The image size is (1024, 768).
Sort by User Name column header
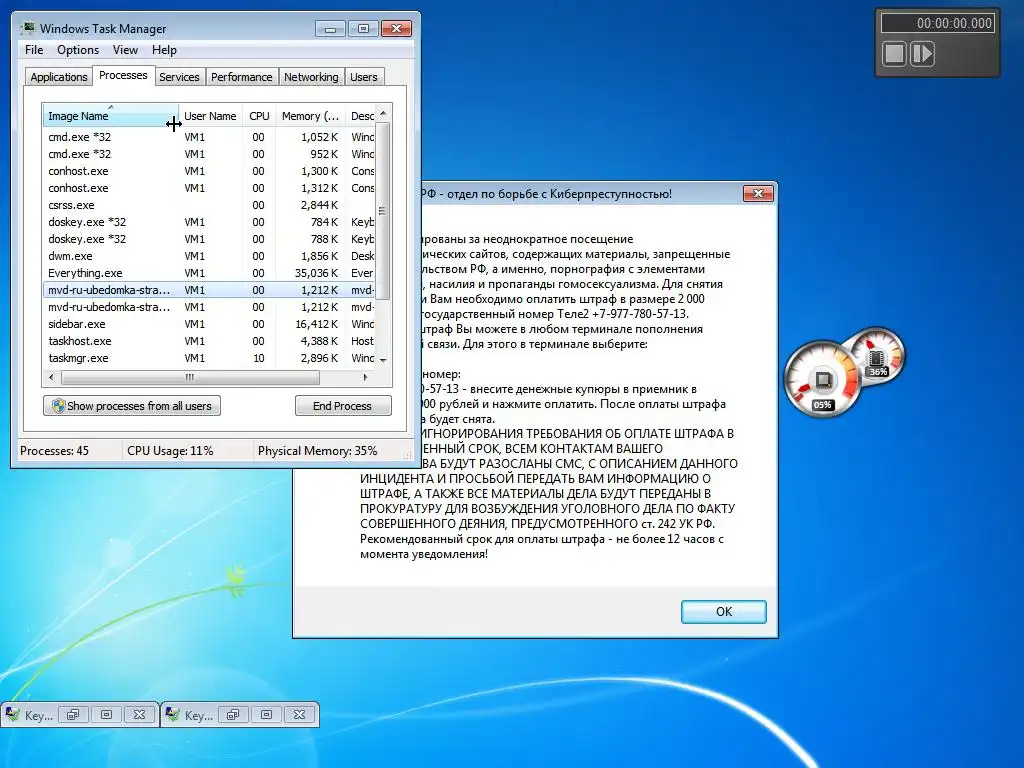click(x=210, y=116)
